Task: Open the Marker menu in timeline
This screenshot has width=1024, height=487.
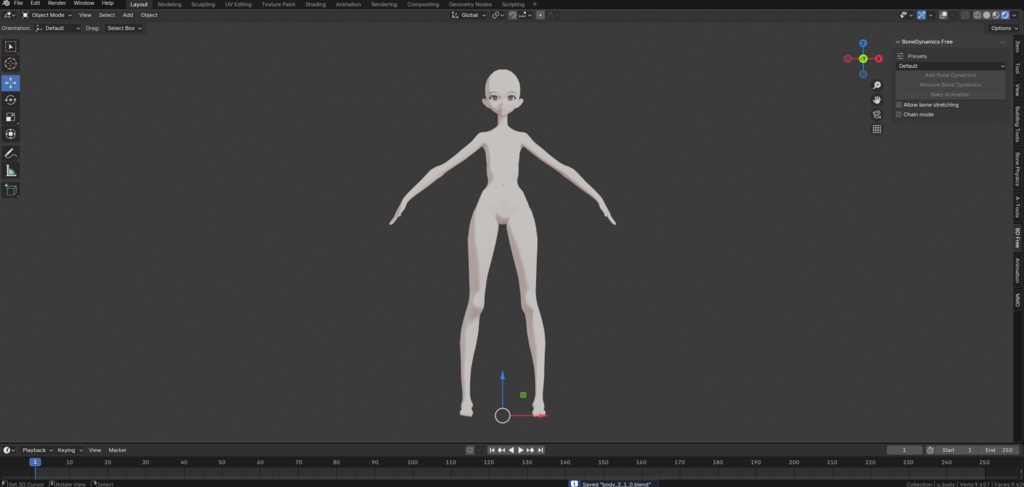Action: pos(118,450)
